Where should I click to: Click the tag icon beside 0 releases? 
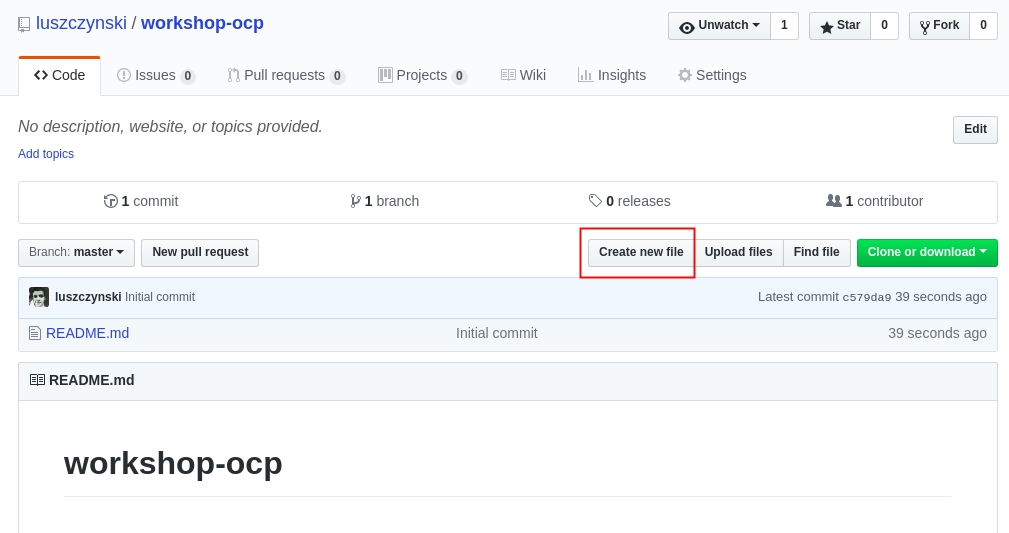click(x=595, y=201)
